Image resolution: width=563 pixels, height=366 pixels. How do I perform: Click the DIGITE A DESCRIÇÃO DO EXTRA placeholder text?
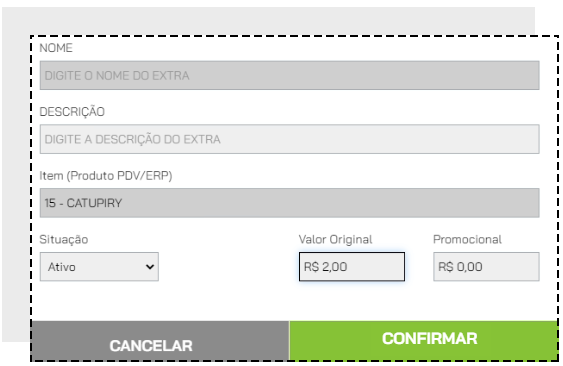tap(132, 139)
